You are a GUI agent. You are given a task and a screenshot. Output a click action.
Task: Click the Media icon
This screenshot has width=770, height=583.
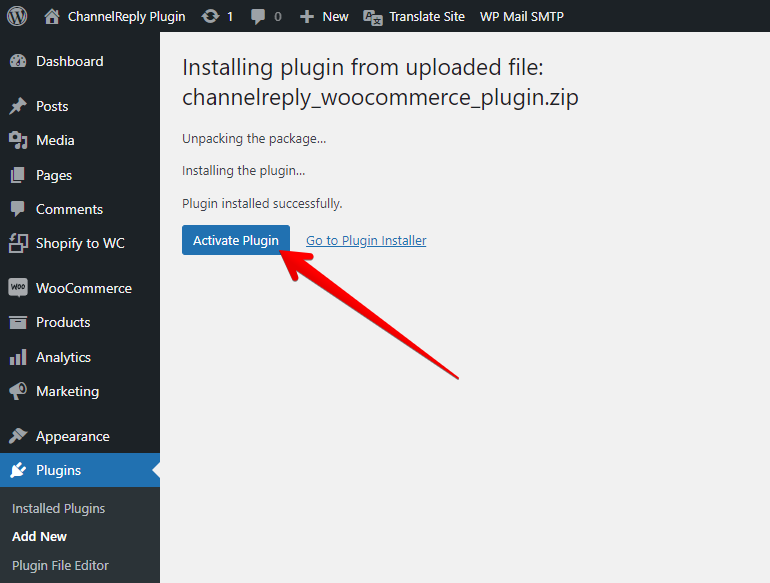(18, 140)
